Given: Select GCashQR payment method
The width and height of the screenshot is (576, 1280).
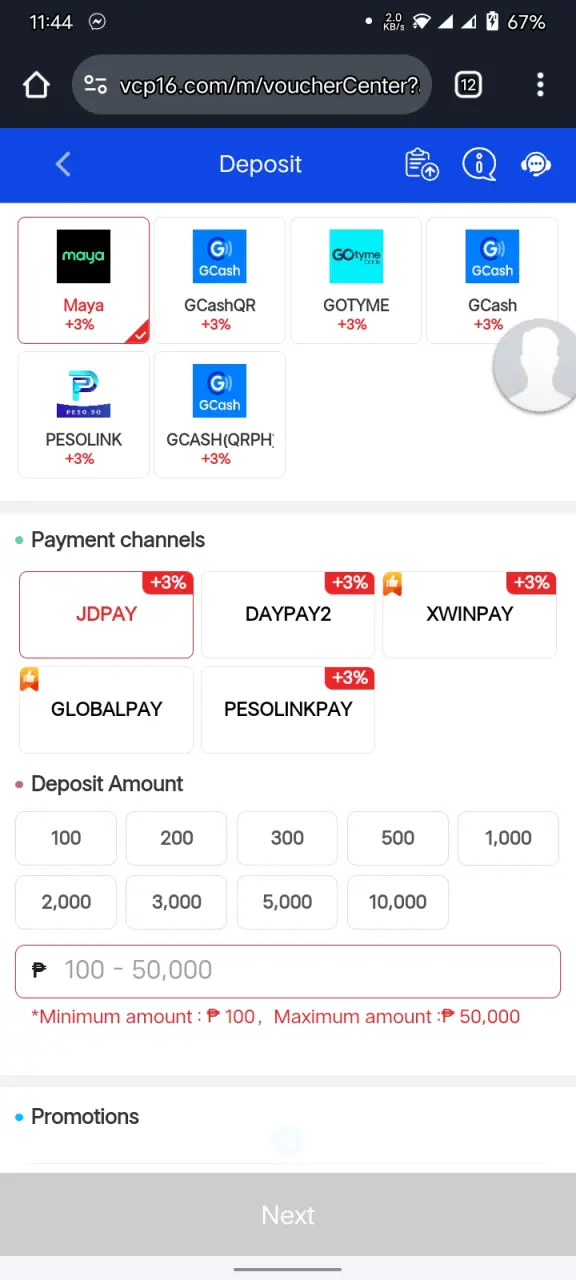Looking at the screenshot, I should coord(219,280).
